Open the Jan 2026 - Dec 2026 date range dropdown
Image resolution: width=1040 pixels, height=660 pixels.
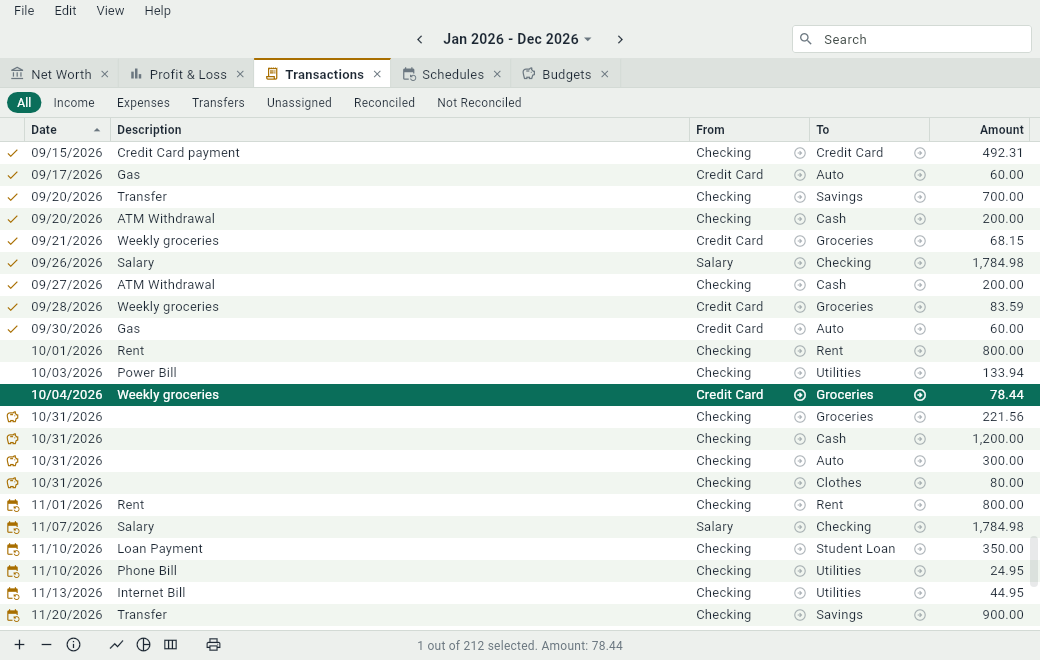(x=517, y=39)
